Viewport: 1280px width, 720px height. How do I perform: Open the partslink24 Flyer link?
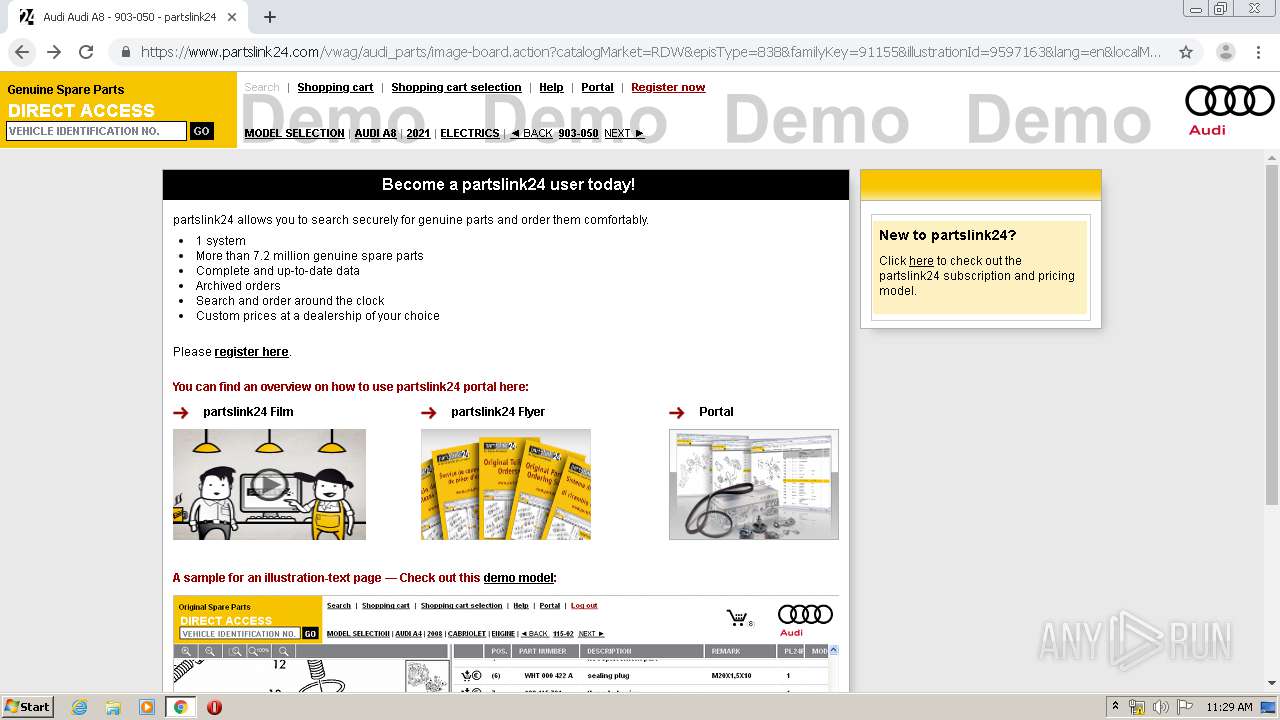[x=498, y=412]
